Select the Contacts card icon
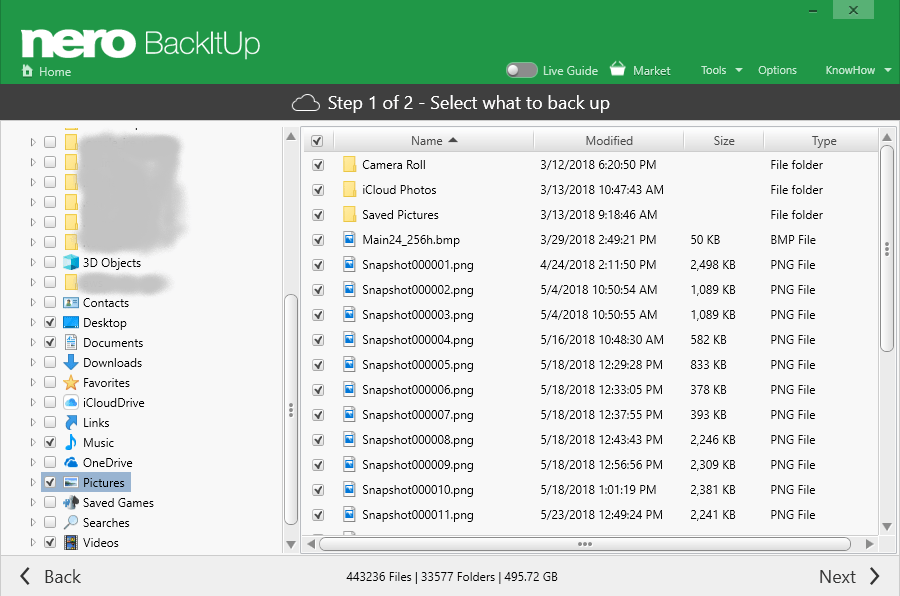Viewport: 900px width, 596px height. pos(71,303)
